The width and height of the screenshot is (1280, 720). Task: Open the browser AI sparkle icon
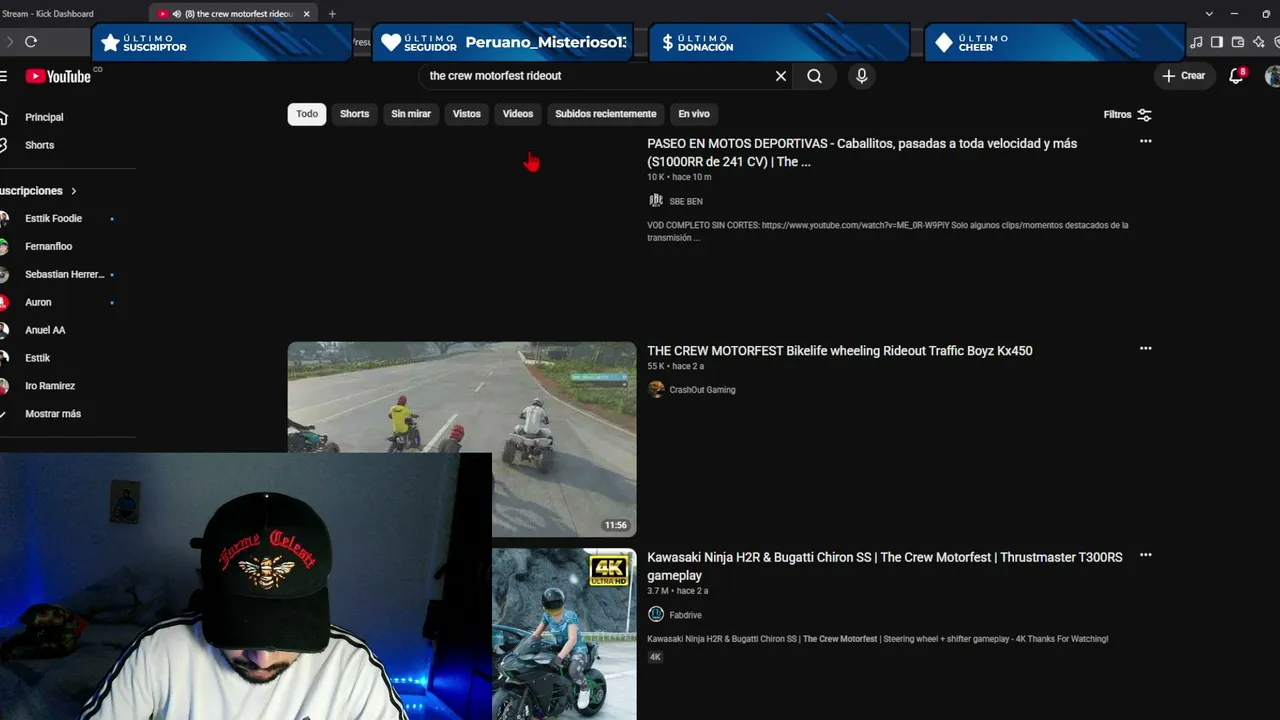[x=1259, y=42]
